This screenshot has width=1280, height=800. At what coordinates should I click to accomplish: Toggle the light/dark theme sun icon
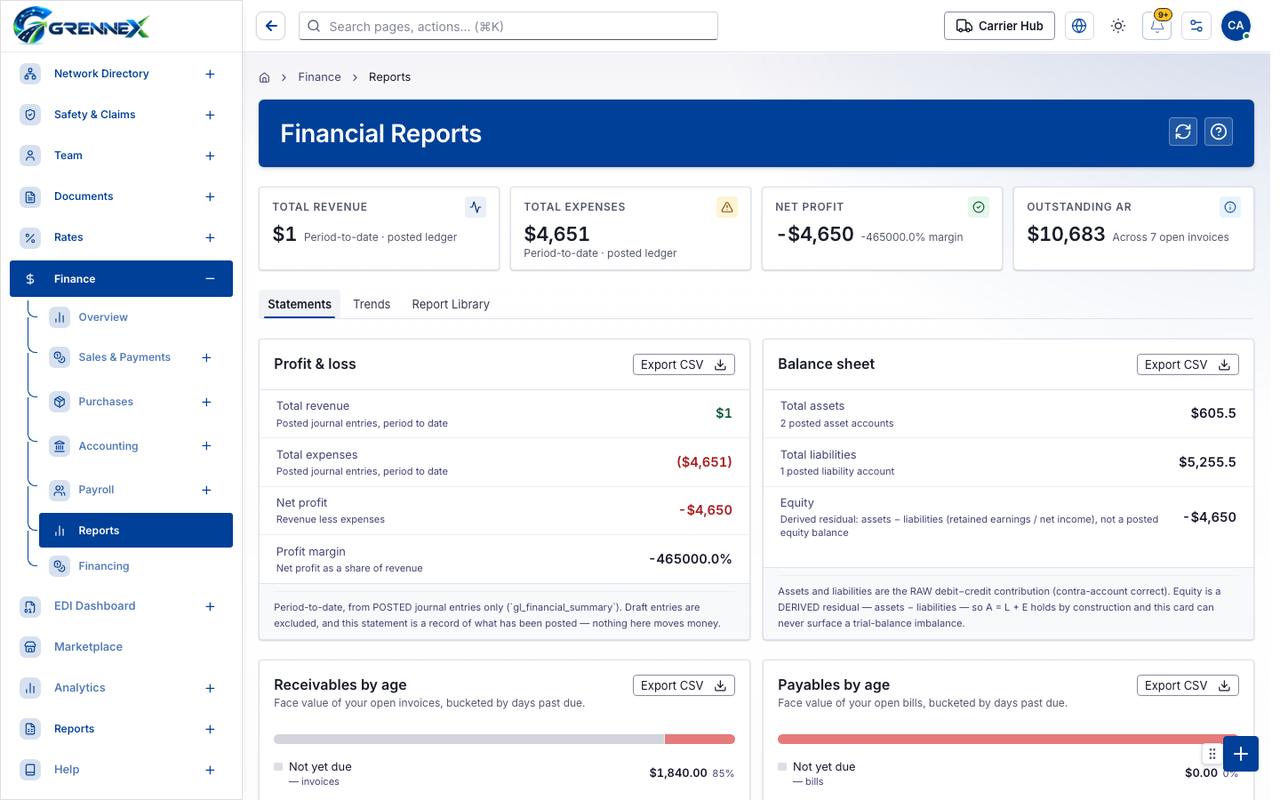[1118, 26]
